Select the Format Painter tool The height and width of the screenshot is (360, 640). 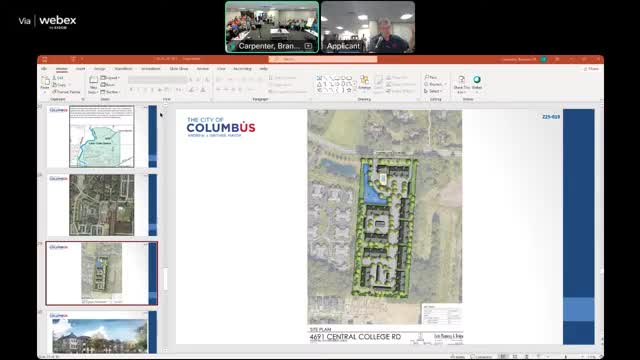(67, 92)
